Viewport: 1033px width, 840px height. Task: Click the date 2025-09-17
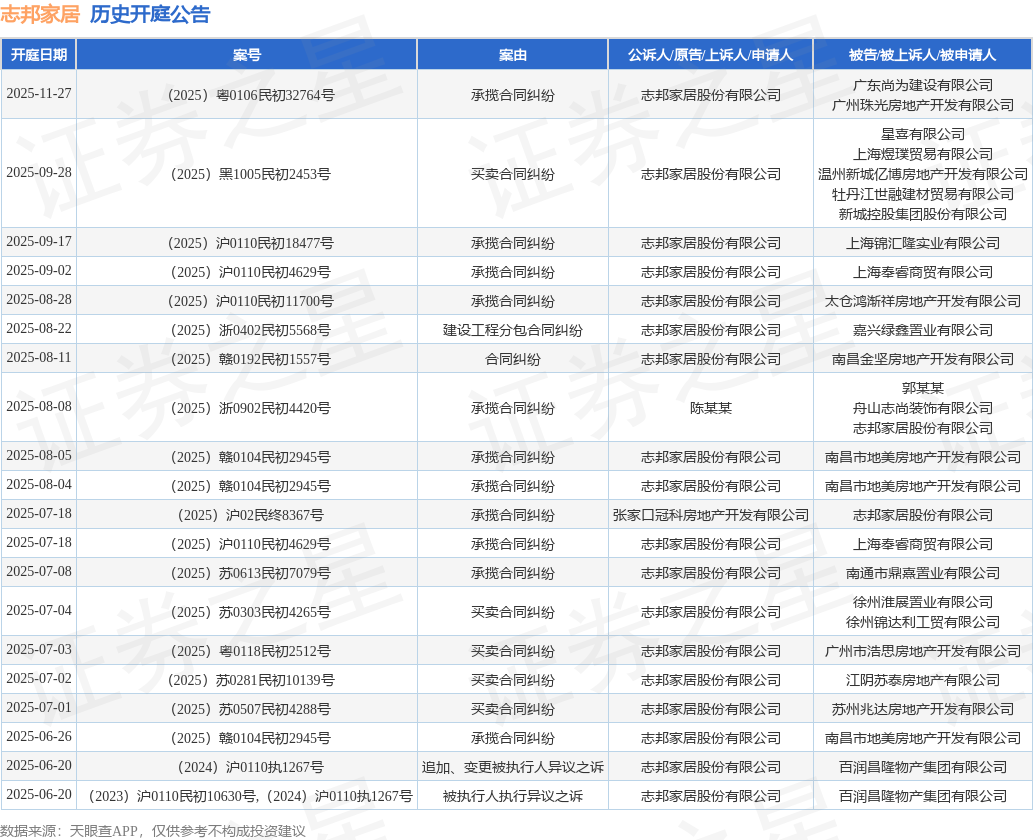coord(39,242)
